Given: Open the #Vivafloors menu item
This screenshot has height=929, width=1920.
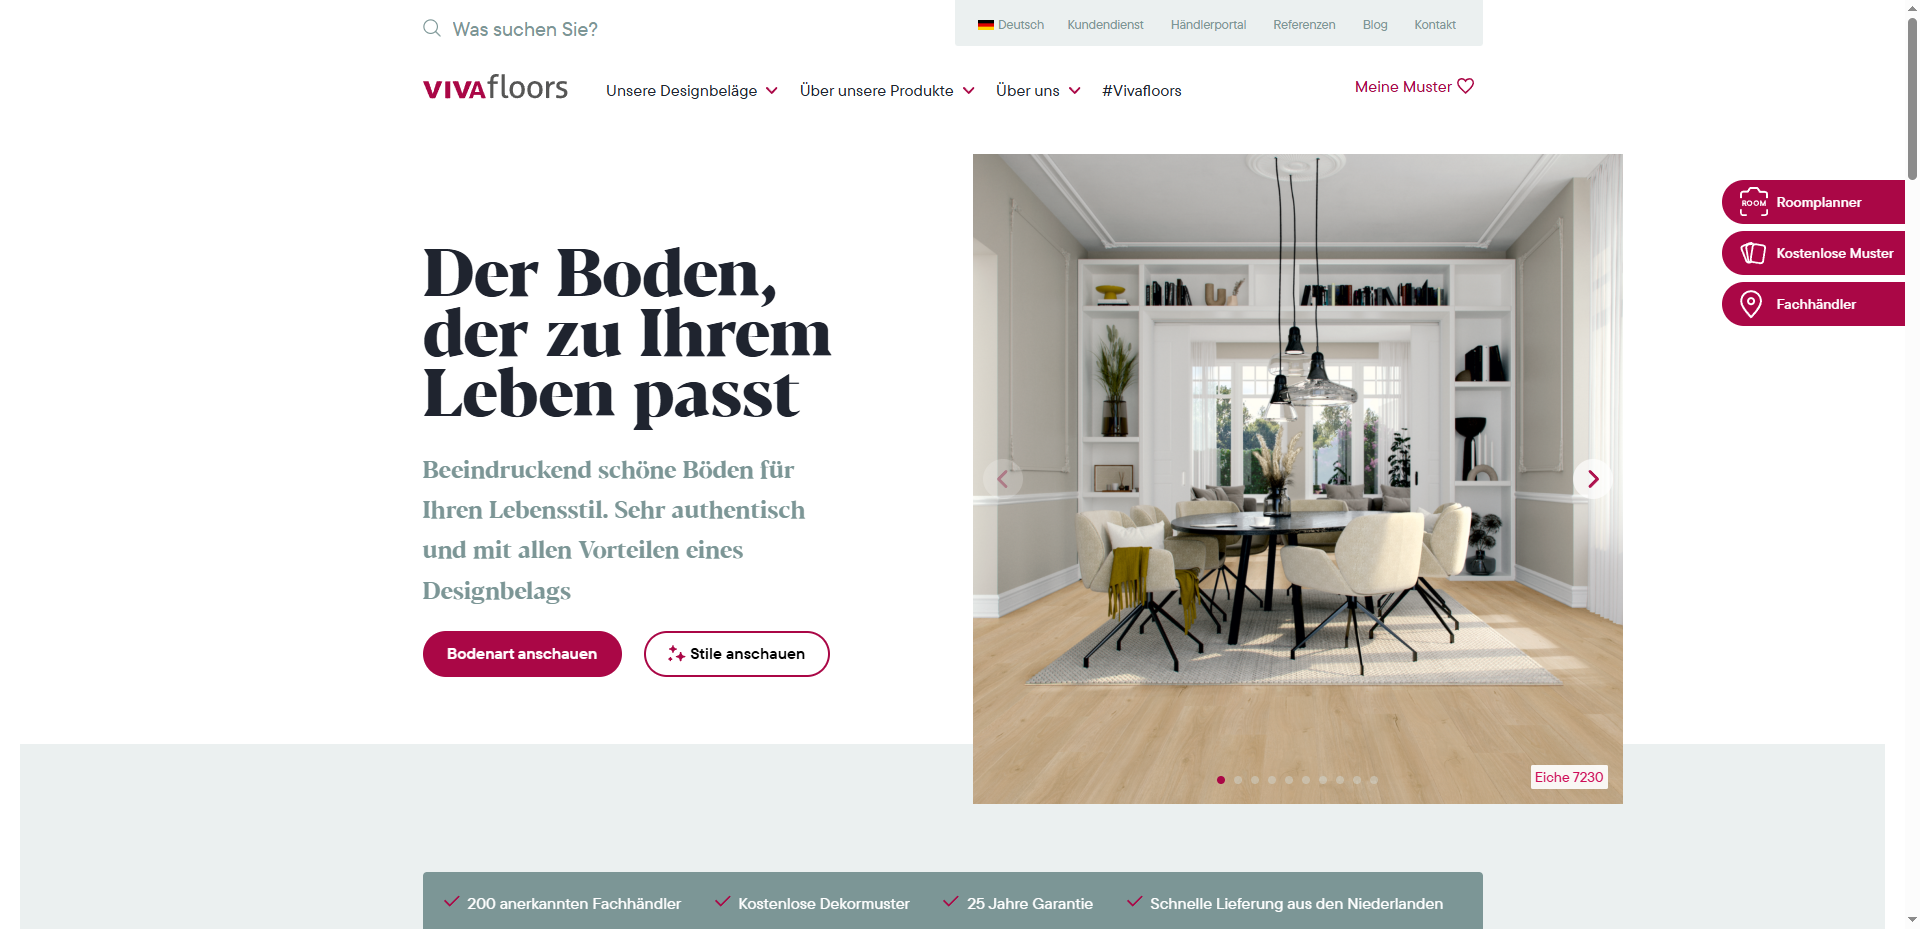Looking at the screenshot, I should tap(1142, 91).
